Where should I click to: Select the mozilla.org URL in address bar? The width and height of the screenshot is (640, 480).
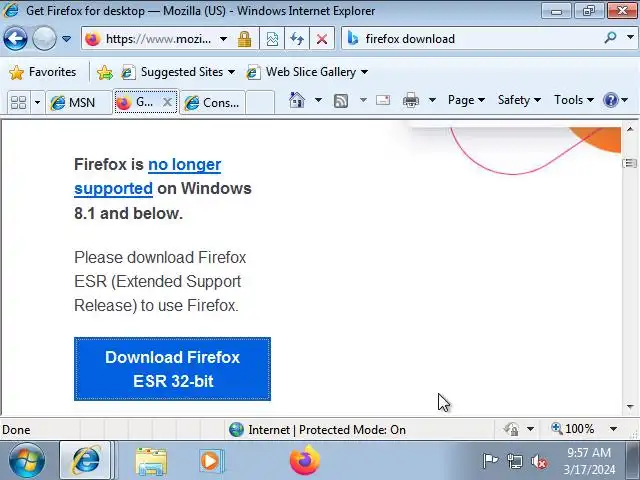pyautogui.click(x=159, y=39)
